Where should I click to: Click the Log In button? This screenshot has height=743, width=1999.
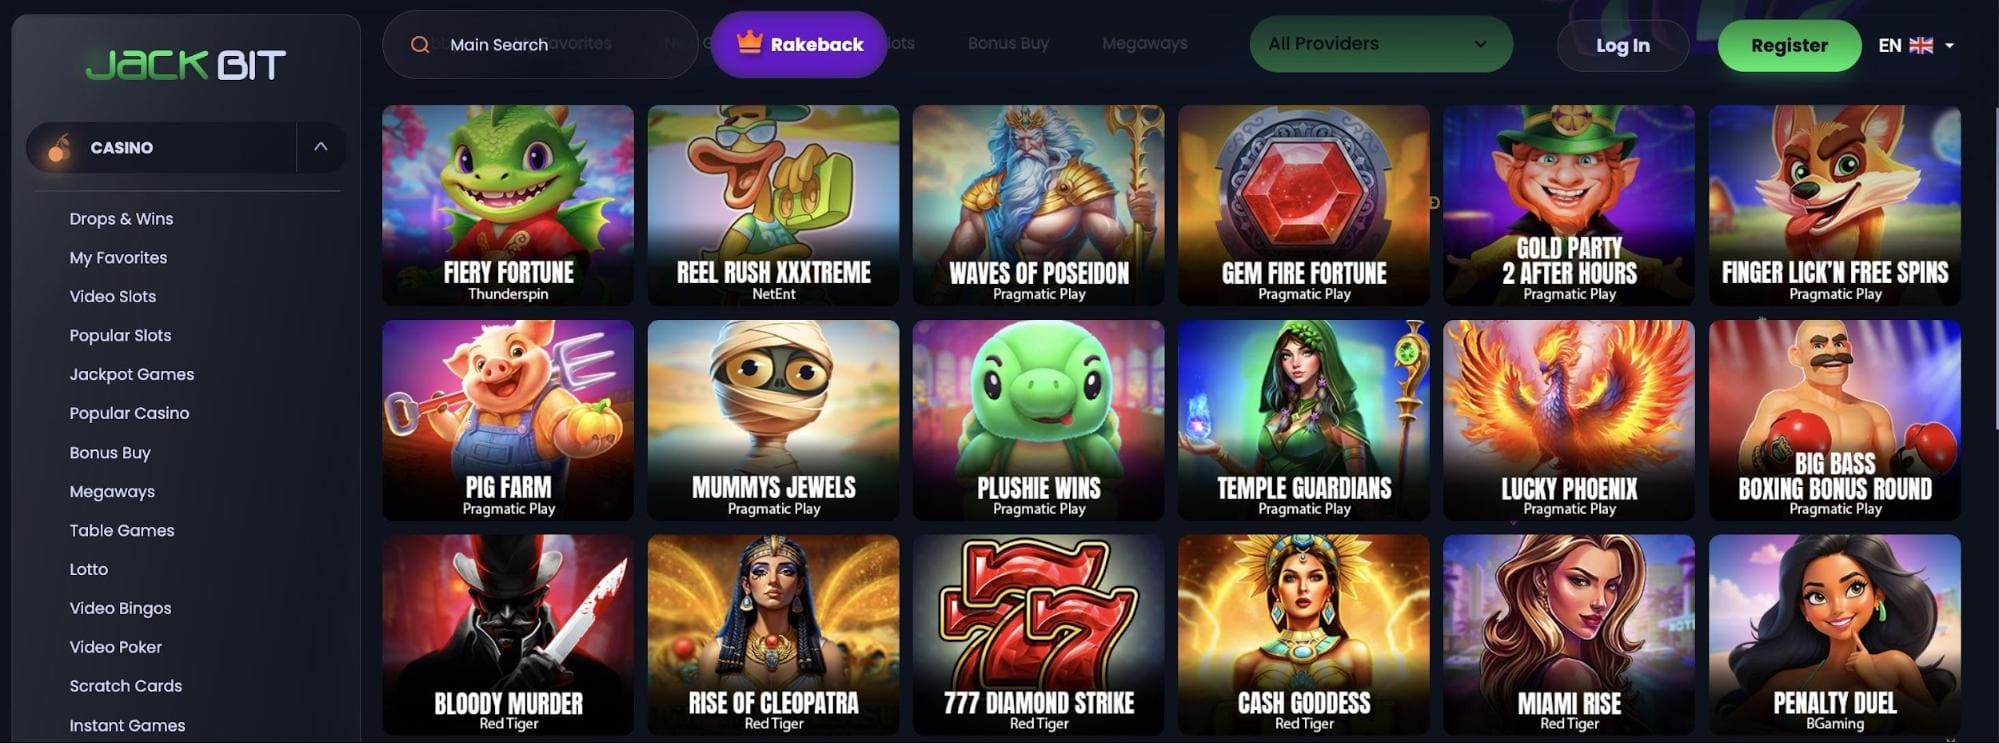click(1623, 45)
